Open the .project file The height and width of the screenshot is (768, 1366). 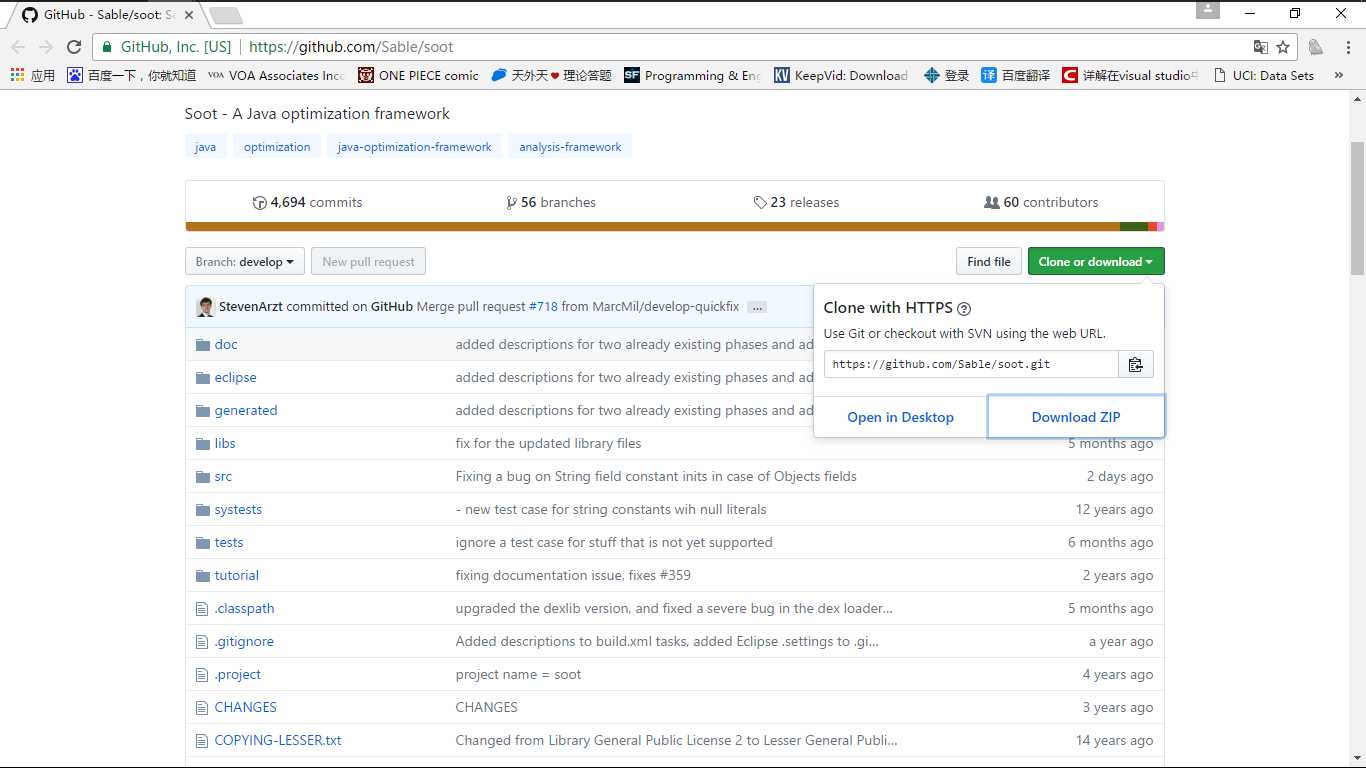[x=238, y=675]
